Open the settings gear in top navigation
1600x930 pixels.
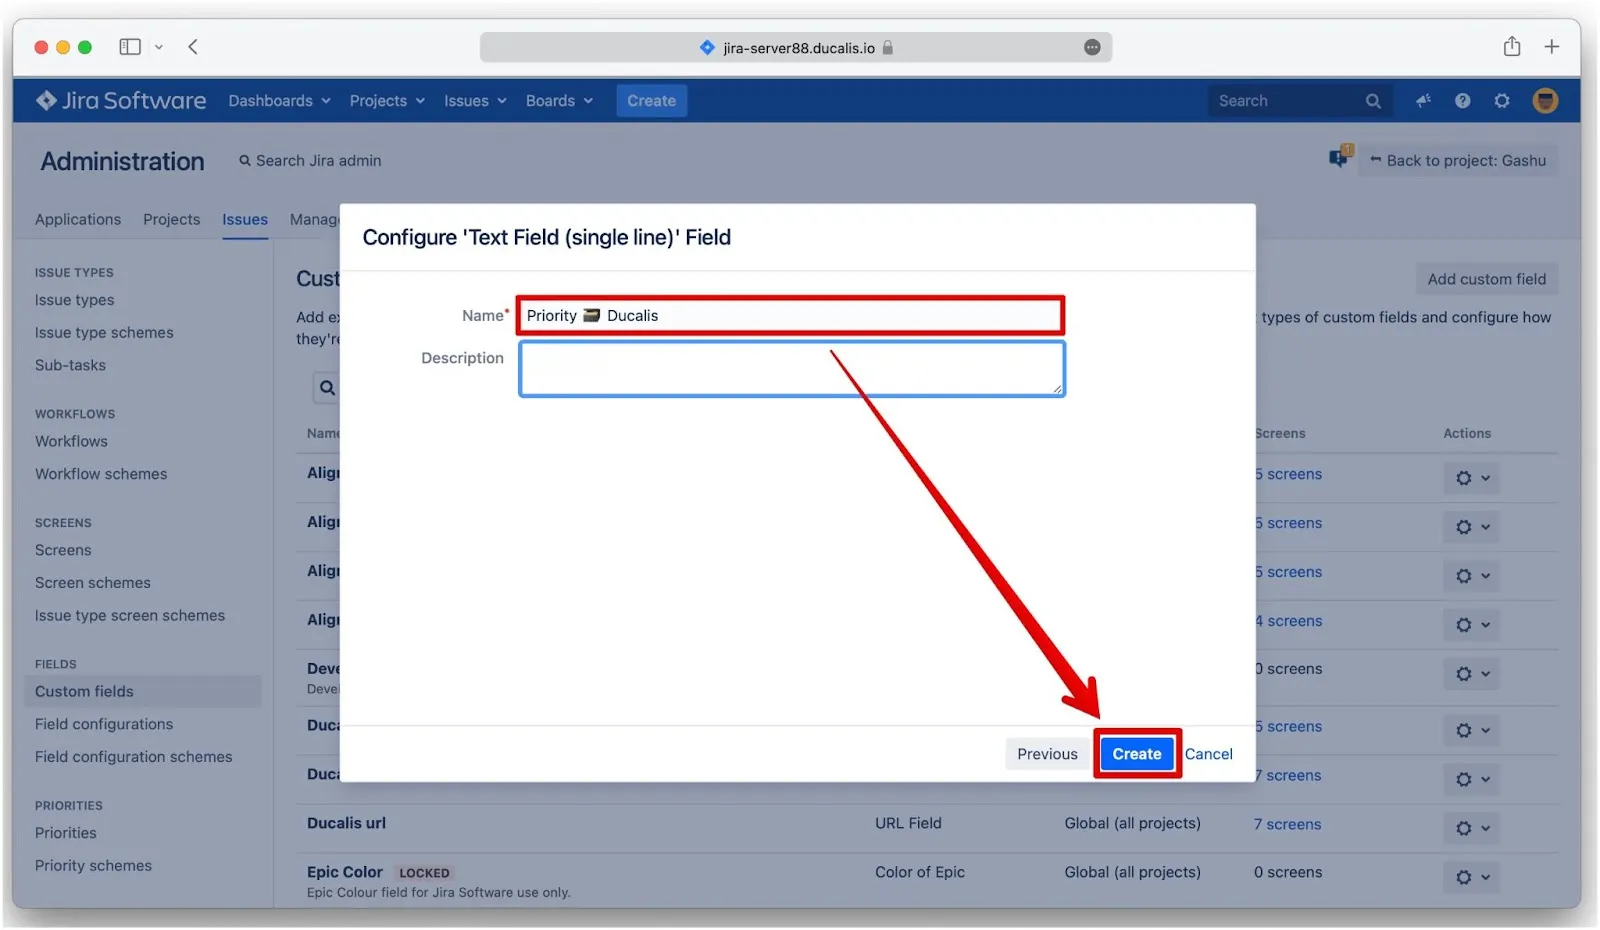coord(1501,101)
